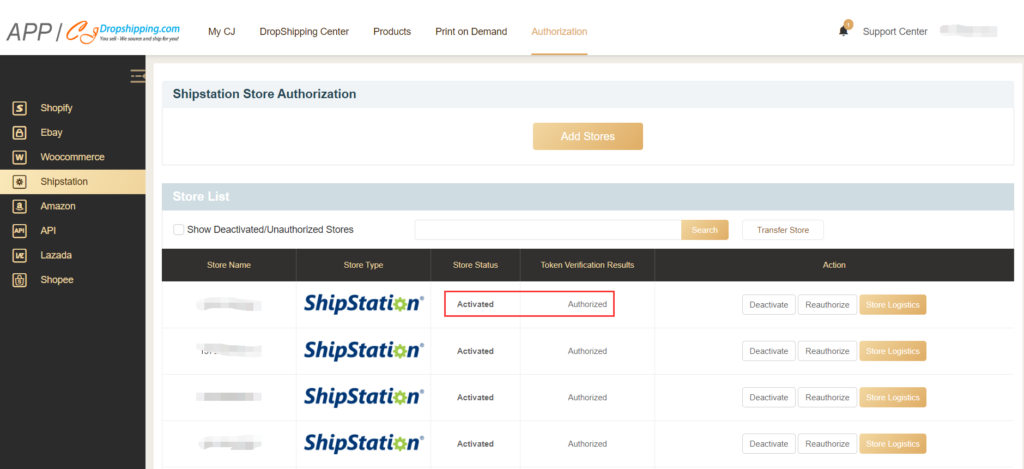Click ShipStation logo in third store row
This screenshot has width=1024, height=469.
[x=364, y=397]
